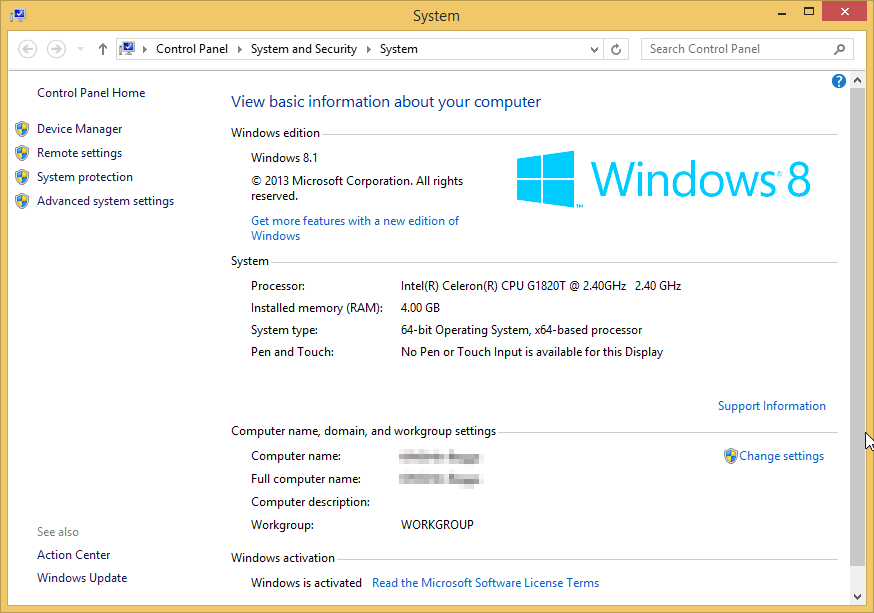This screenshot has height=613, width=874.
Task: Open System protection link
Action: pyautogui.click(x=85, y=177)
